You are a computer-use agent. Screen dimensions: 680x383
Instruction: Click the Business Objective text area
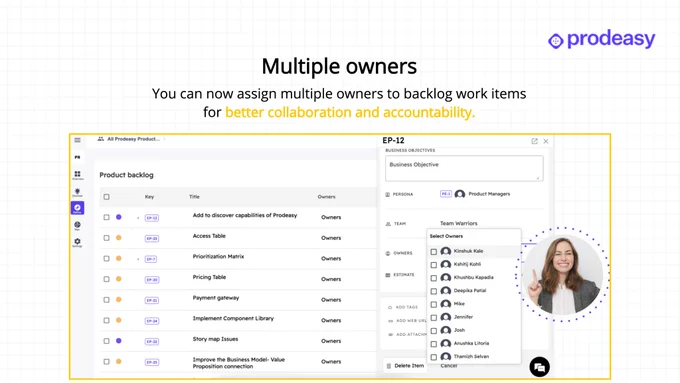click(464, 168)
